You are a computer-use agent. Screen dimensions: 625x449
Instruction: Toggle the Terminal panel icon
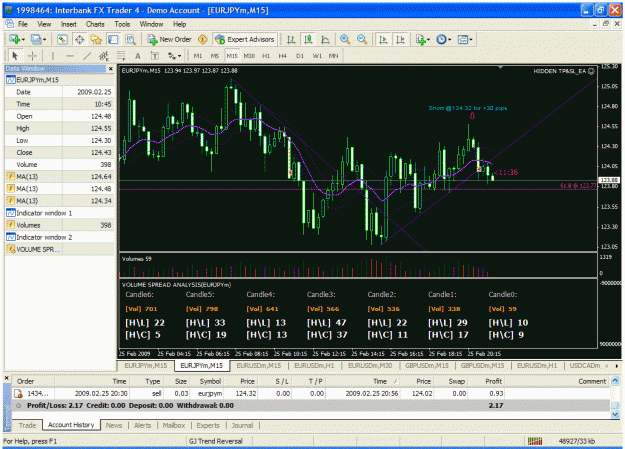point(113,39)
